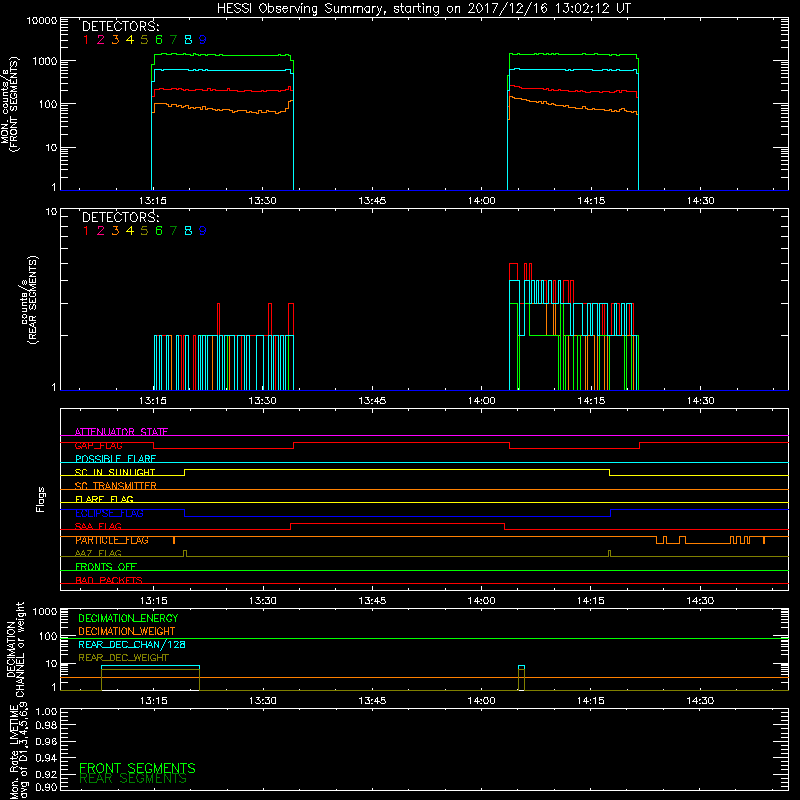Select orange detector 3 in front segments legend
The height and width of the screenshot is (800, 800).
[x=115, y=40]
